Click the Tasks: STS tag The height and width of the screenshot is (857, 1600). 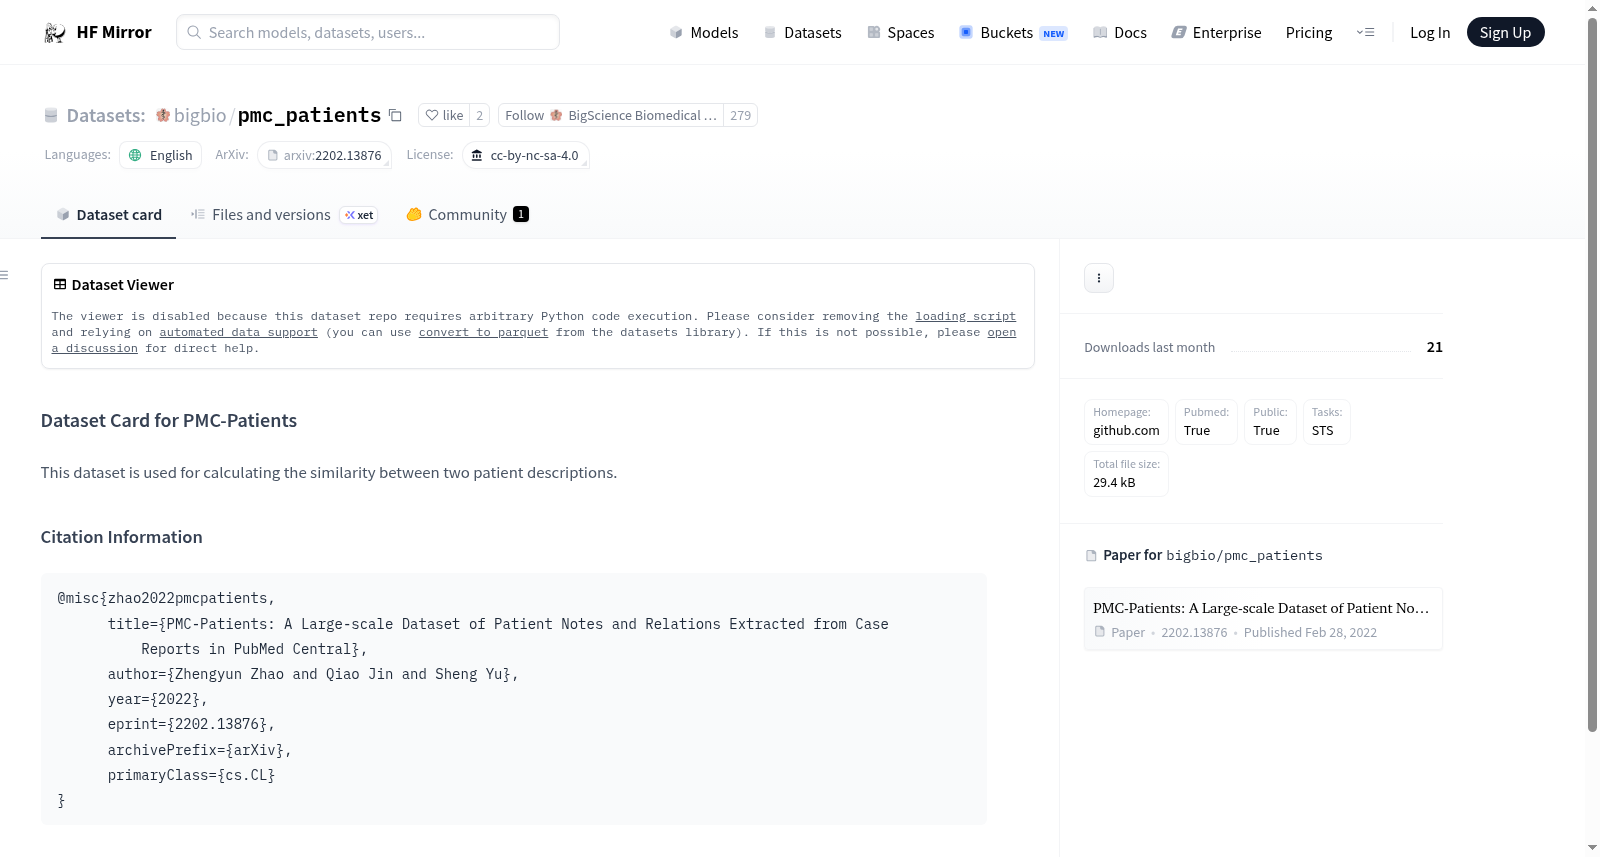1326,422
